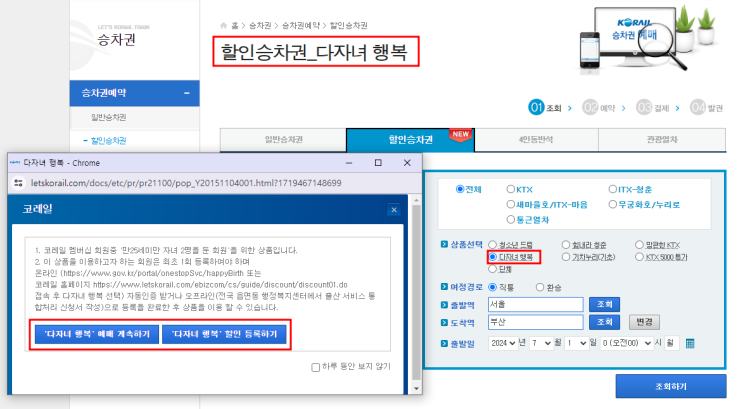The image size is (743, 409).
Task: Click the Korail 승차권 예매 banner image
Action: (x=647, y=40)
